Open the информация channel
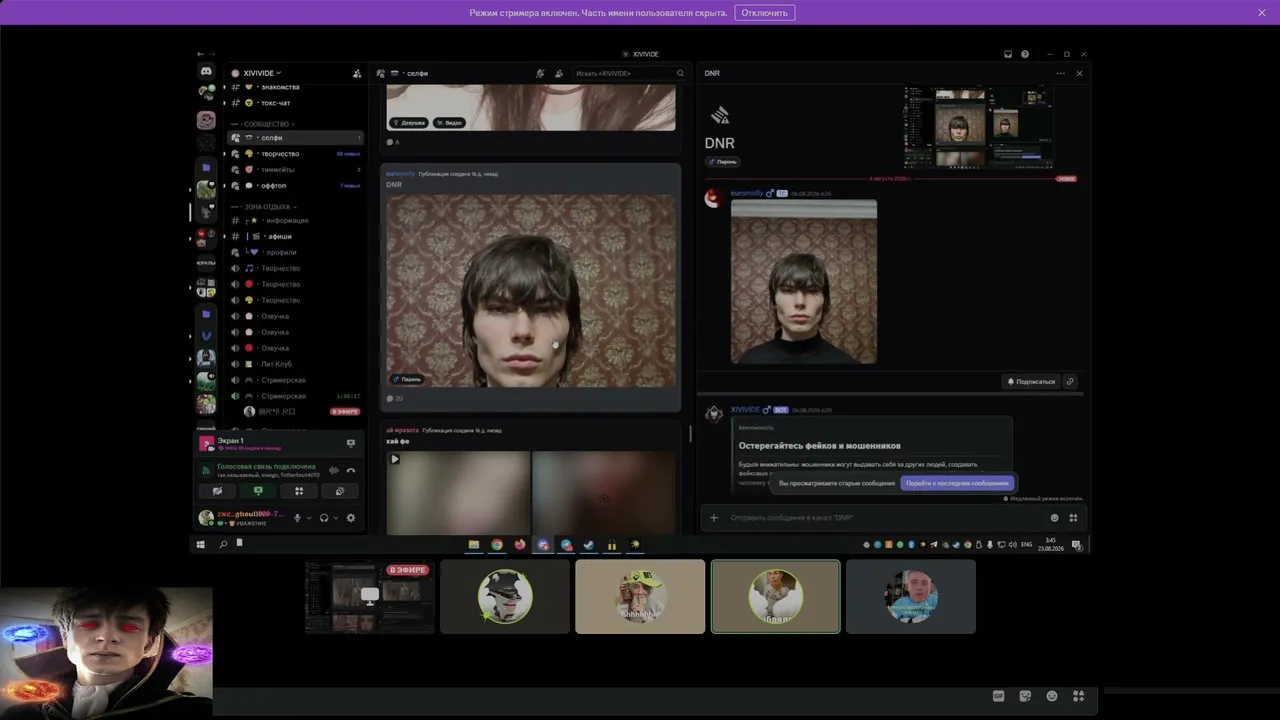 click(x=295, y=220)
